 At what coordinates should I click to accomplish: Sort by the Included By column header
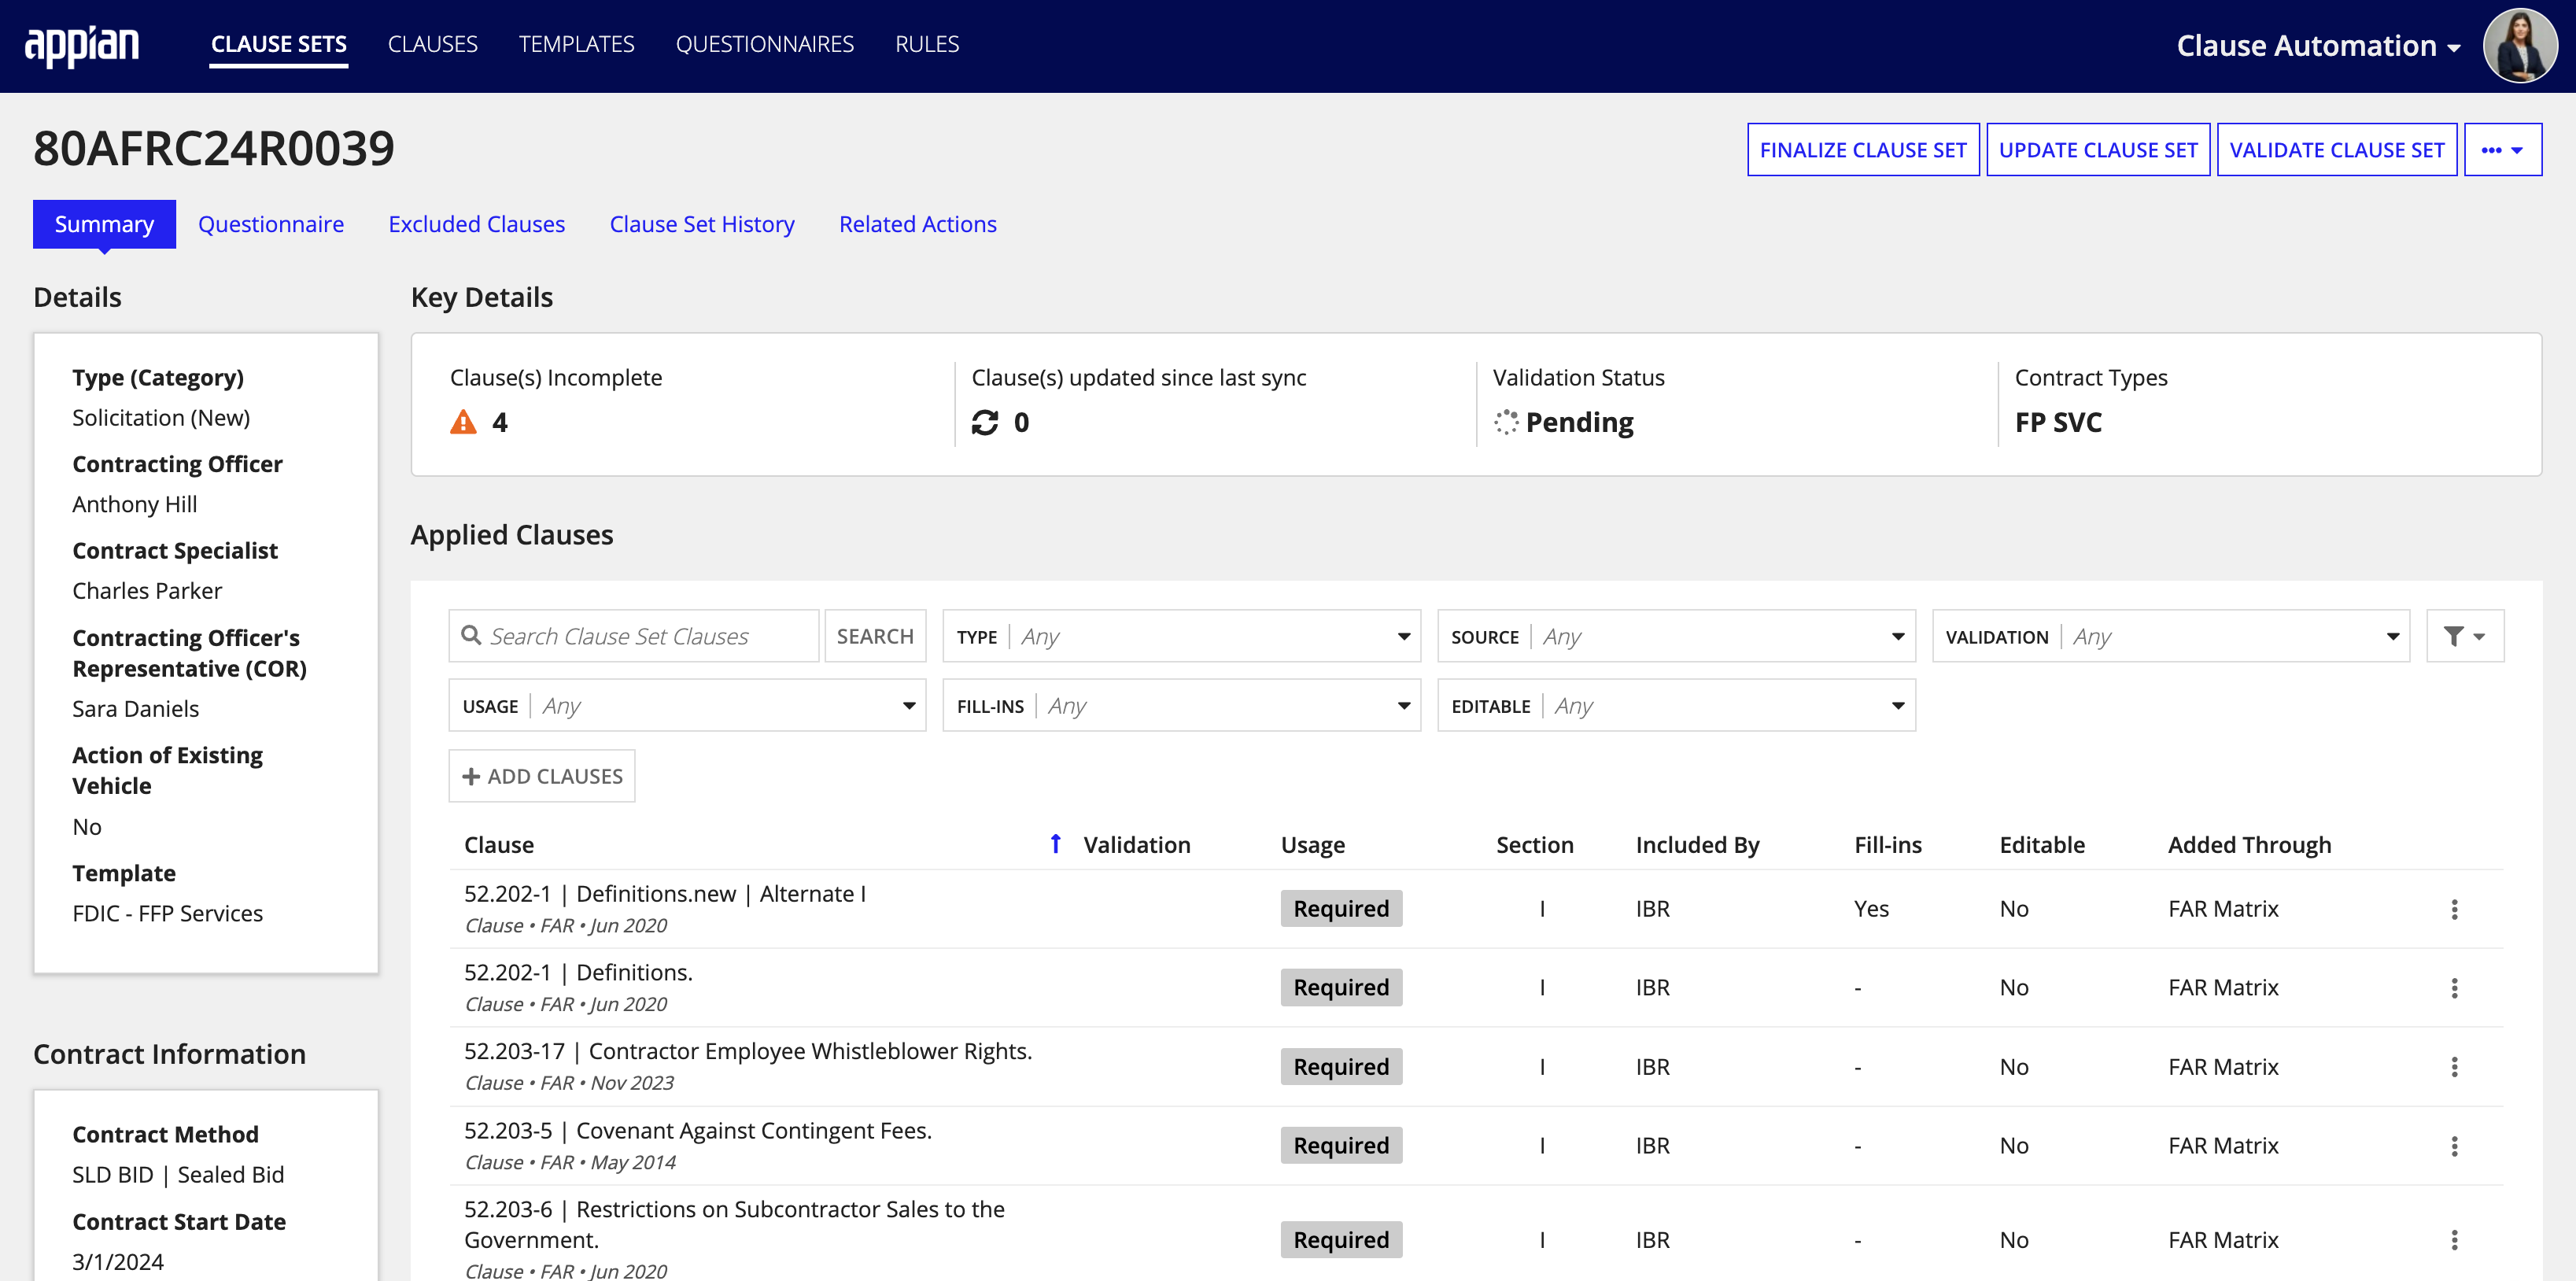(x=1697, y=845)
